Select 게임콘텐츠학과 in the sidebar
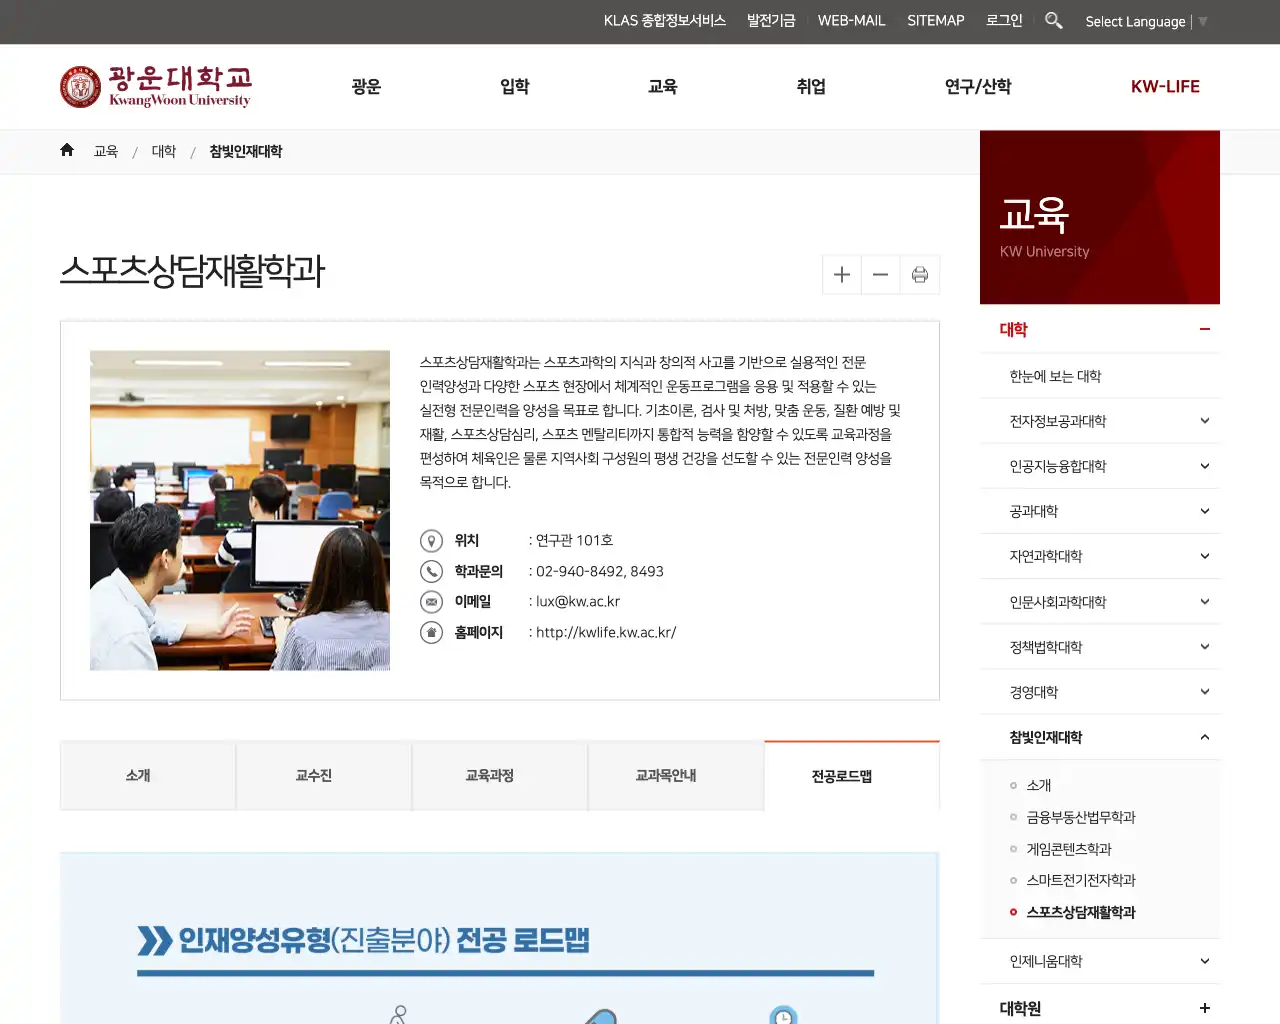 pos(1069,849)
